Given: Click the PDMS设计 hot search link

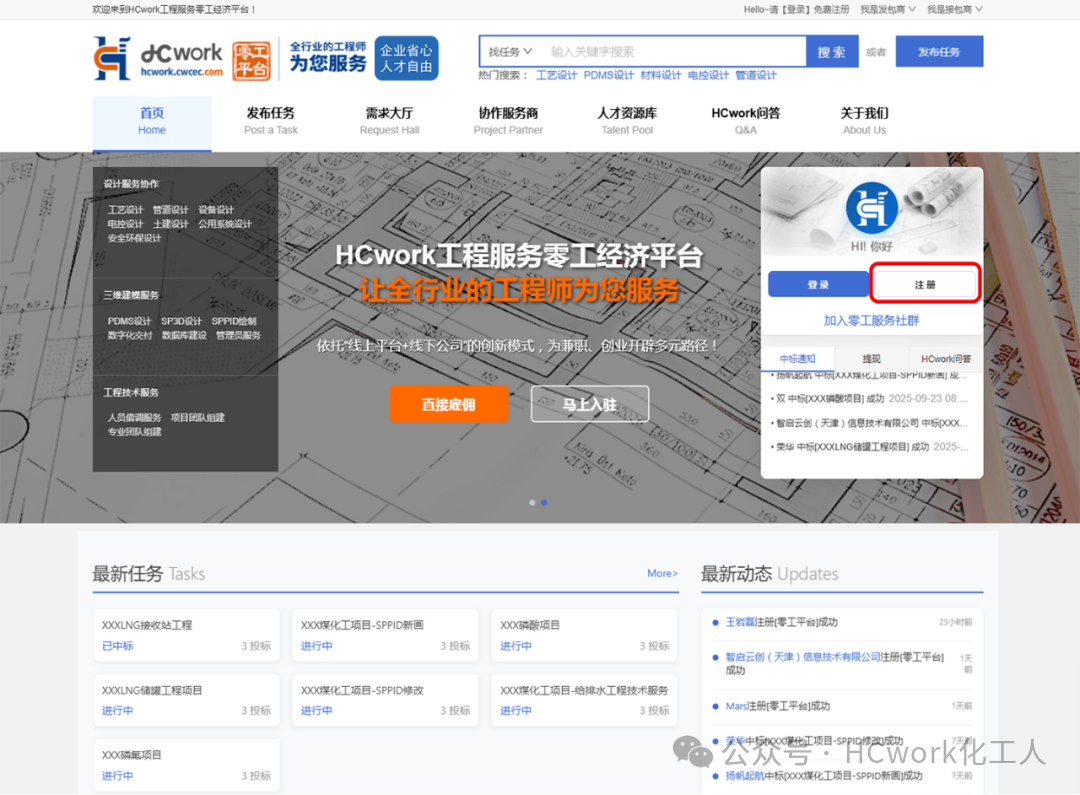Looking at the screenshot, I should pyautogui.click(x=609, y=75).
